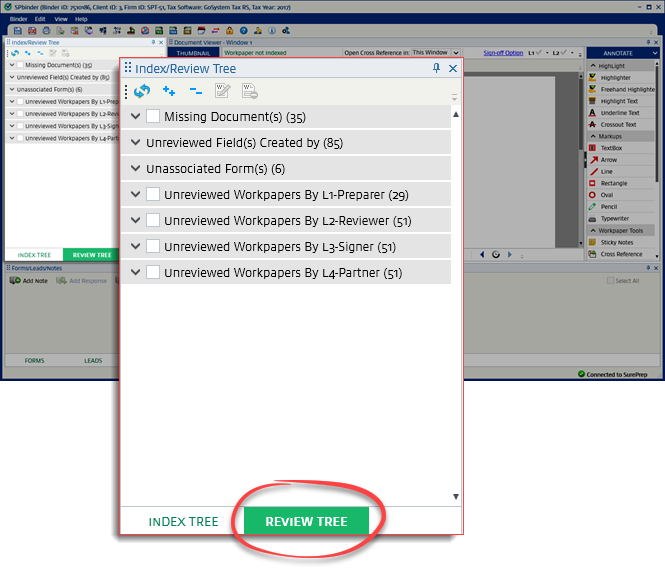This screenshot has height=569, width=665.
Task: Click the tree panel scrollbar down arrow
Action: click(x=456, y=496)
